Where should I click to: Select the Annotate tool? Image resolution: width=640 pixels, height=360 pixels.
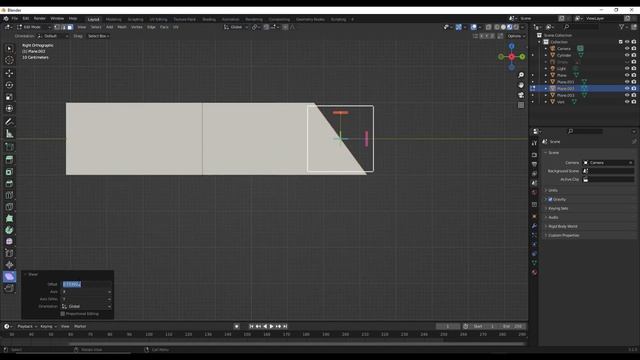pos(9,122)
